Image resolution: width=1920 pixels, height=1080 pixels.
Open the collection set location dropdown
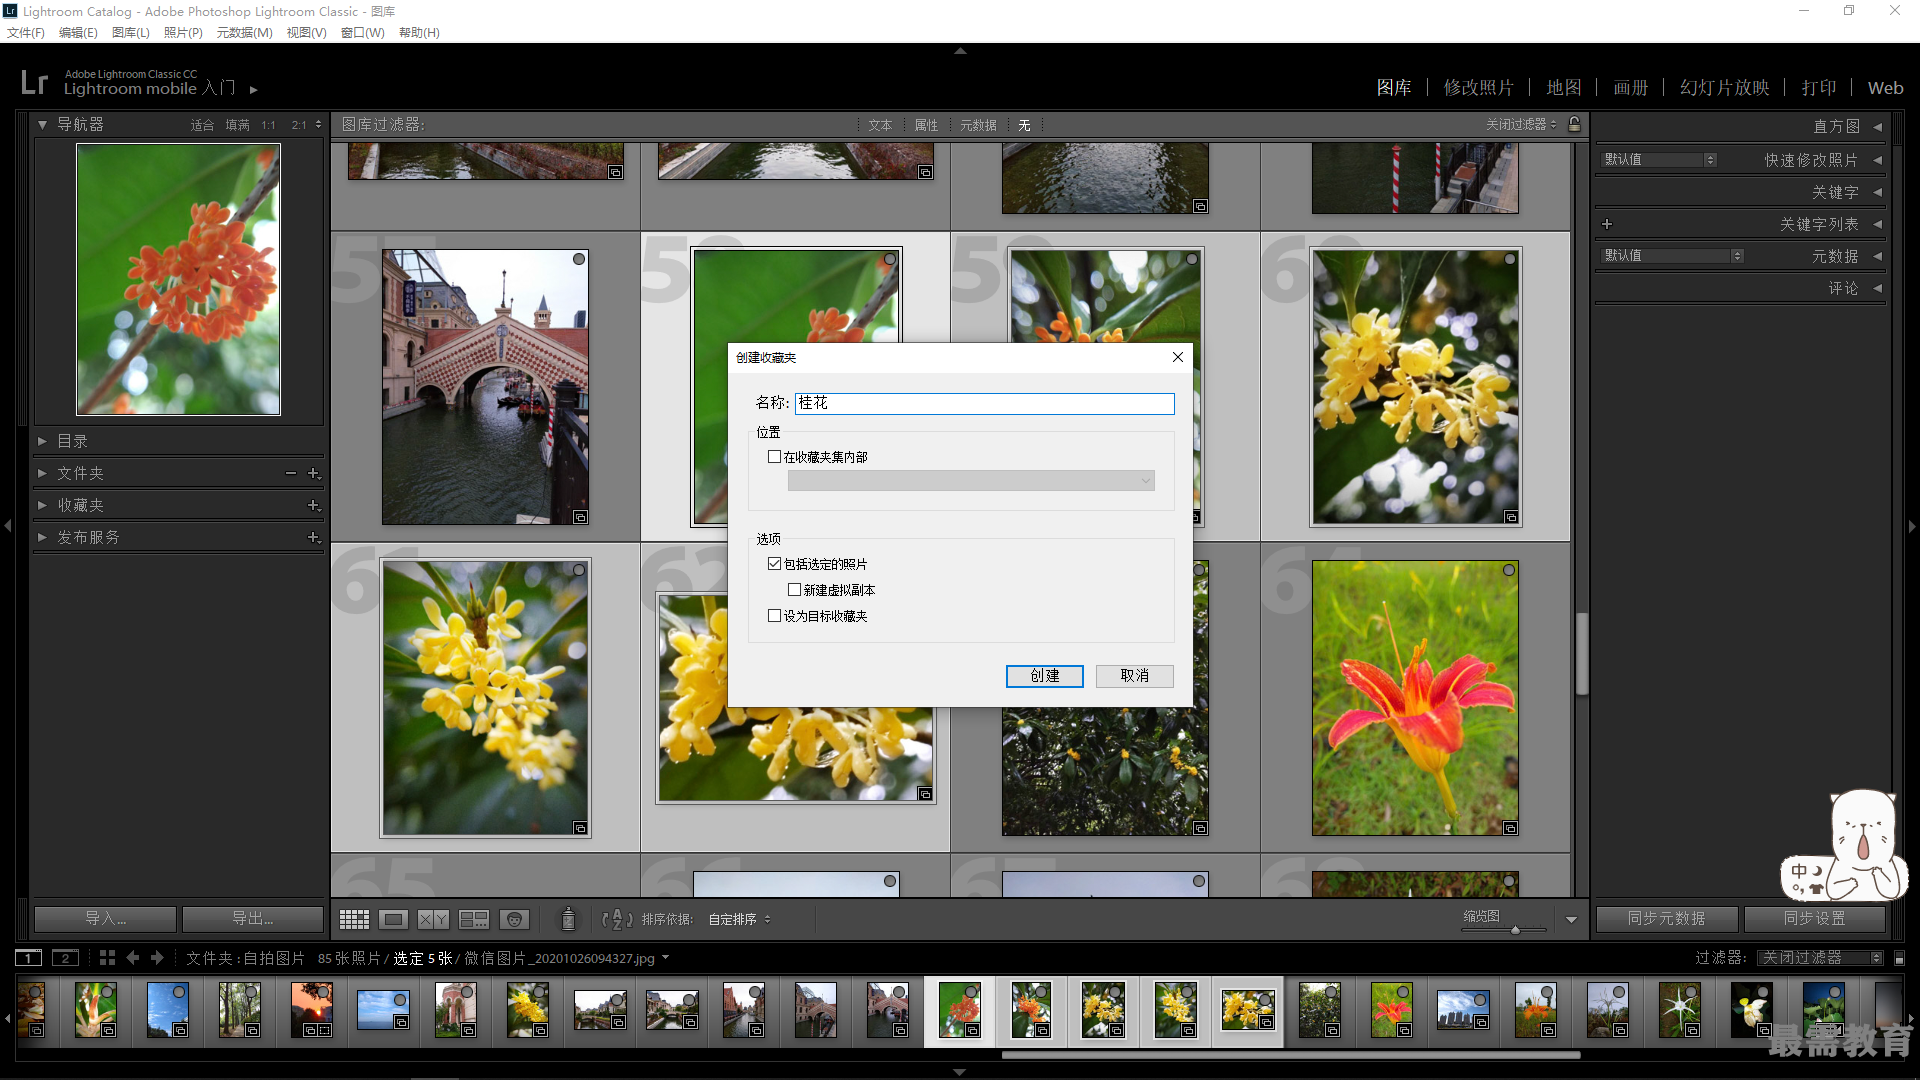971,481
